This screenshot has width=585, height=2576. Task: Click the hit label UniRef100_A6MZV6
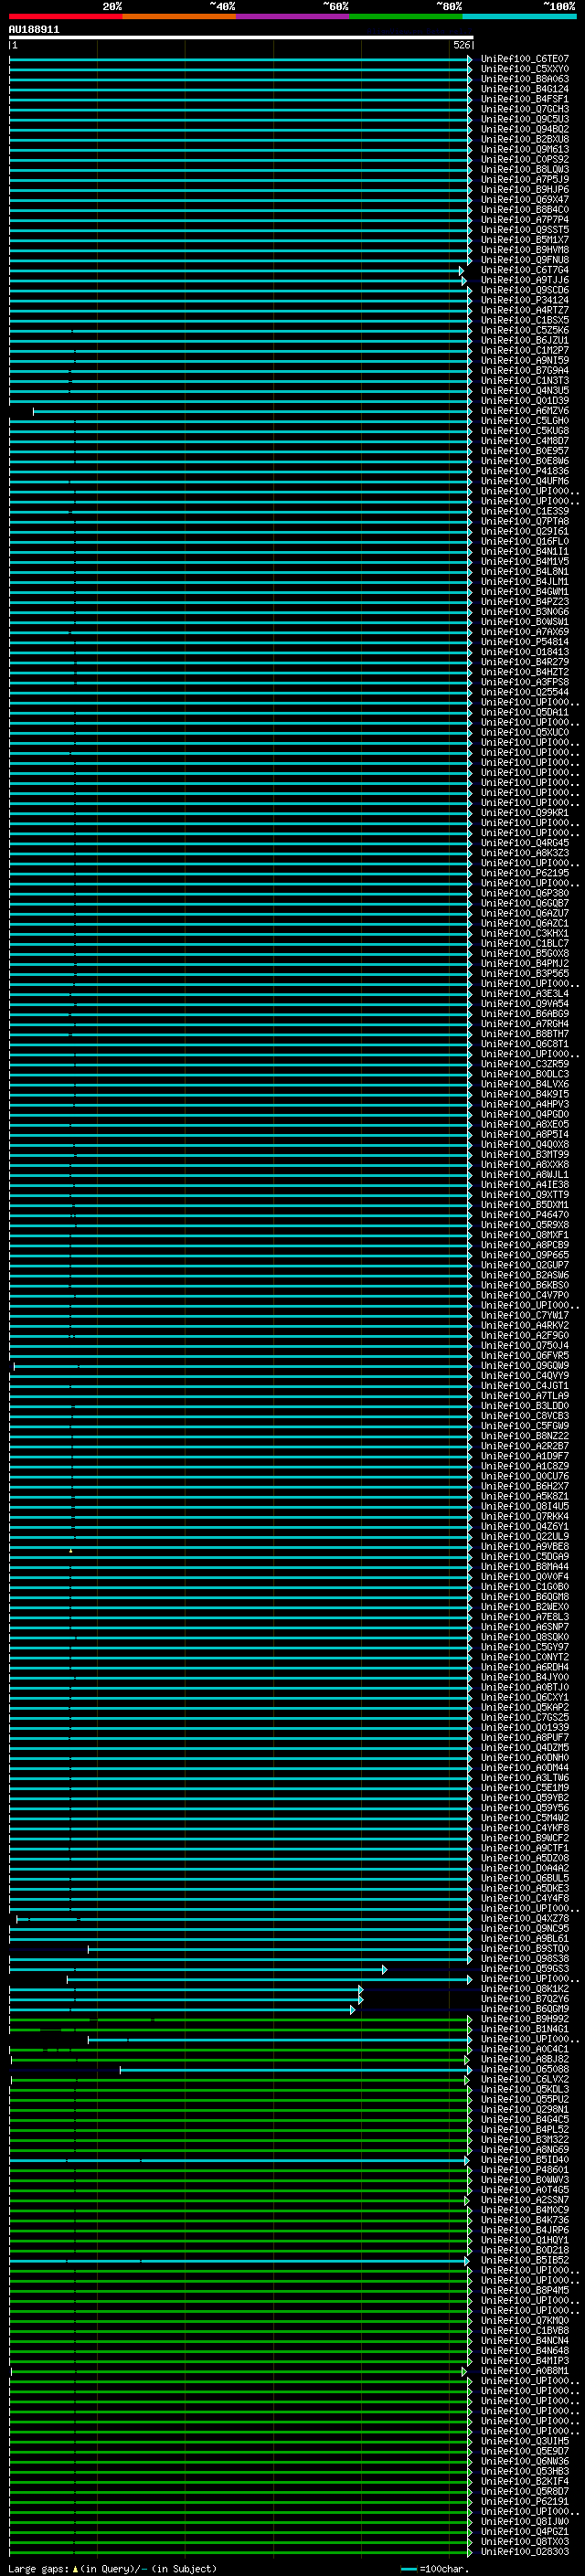pos(524,411)
